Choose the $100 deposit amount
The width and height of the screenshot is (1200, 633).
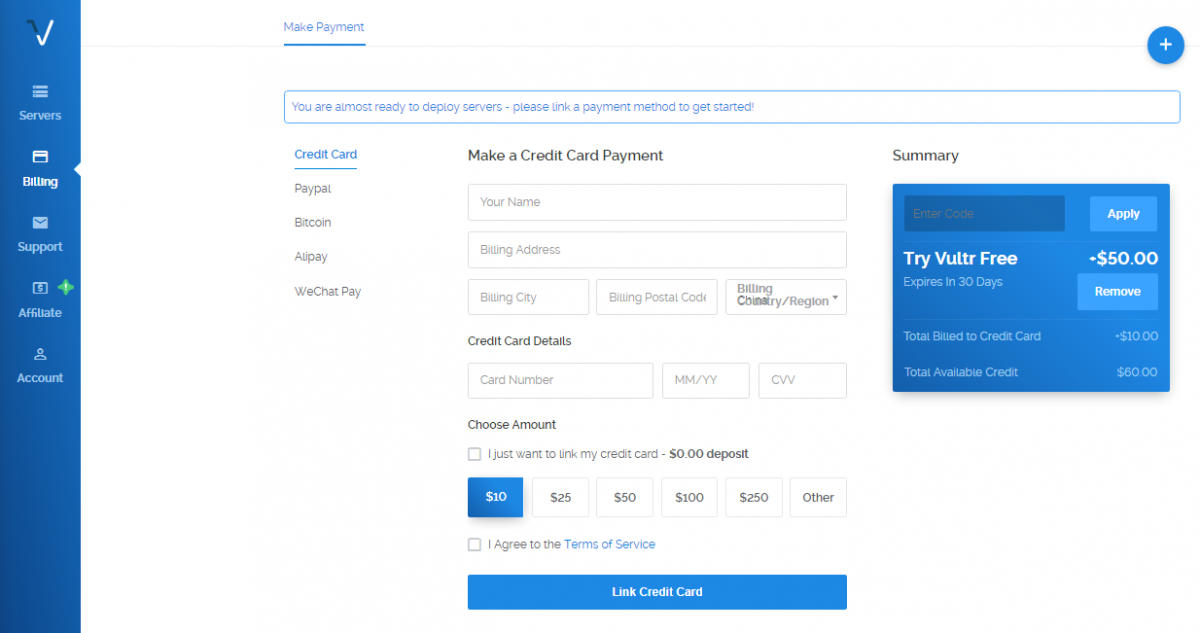point(689,497)
